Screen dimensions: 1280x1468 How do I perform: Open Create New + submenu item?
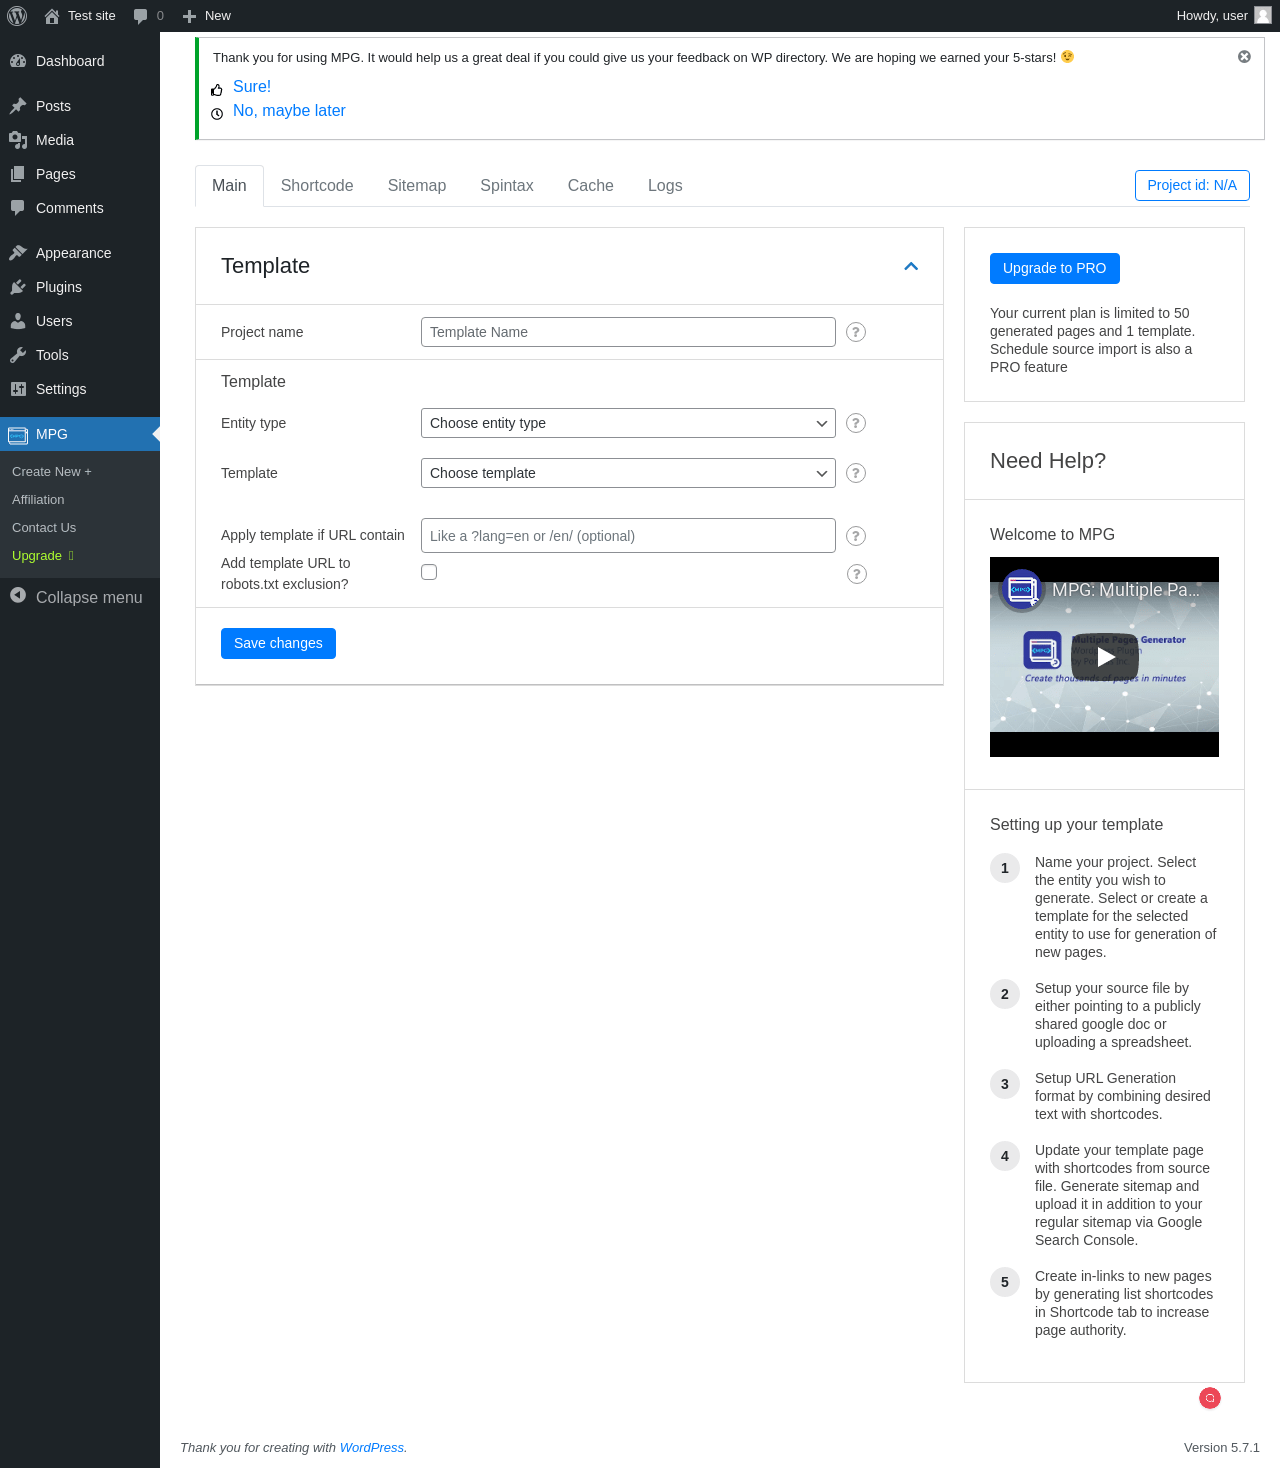[52, 472]
